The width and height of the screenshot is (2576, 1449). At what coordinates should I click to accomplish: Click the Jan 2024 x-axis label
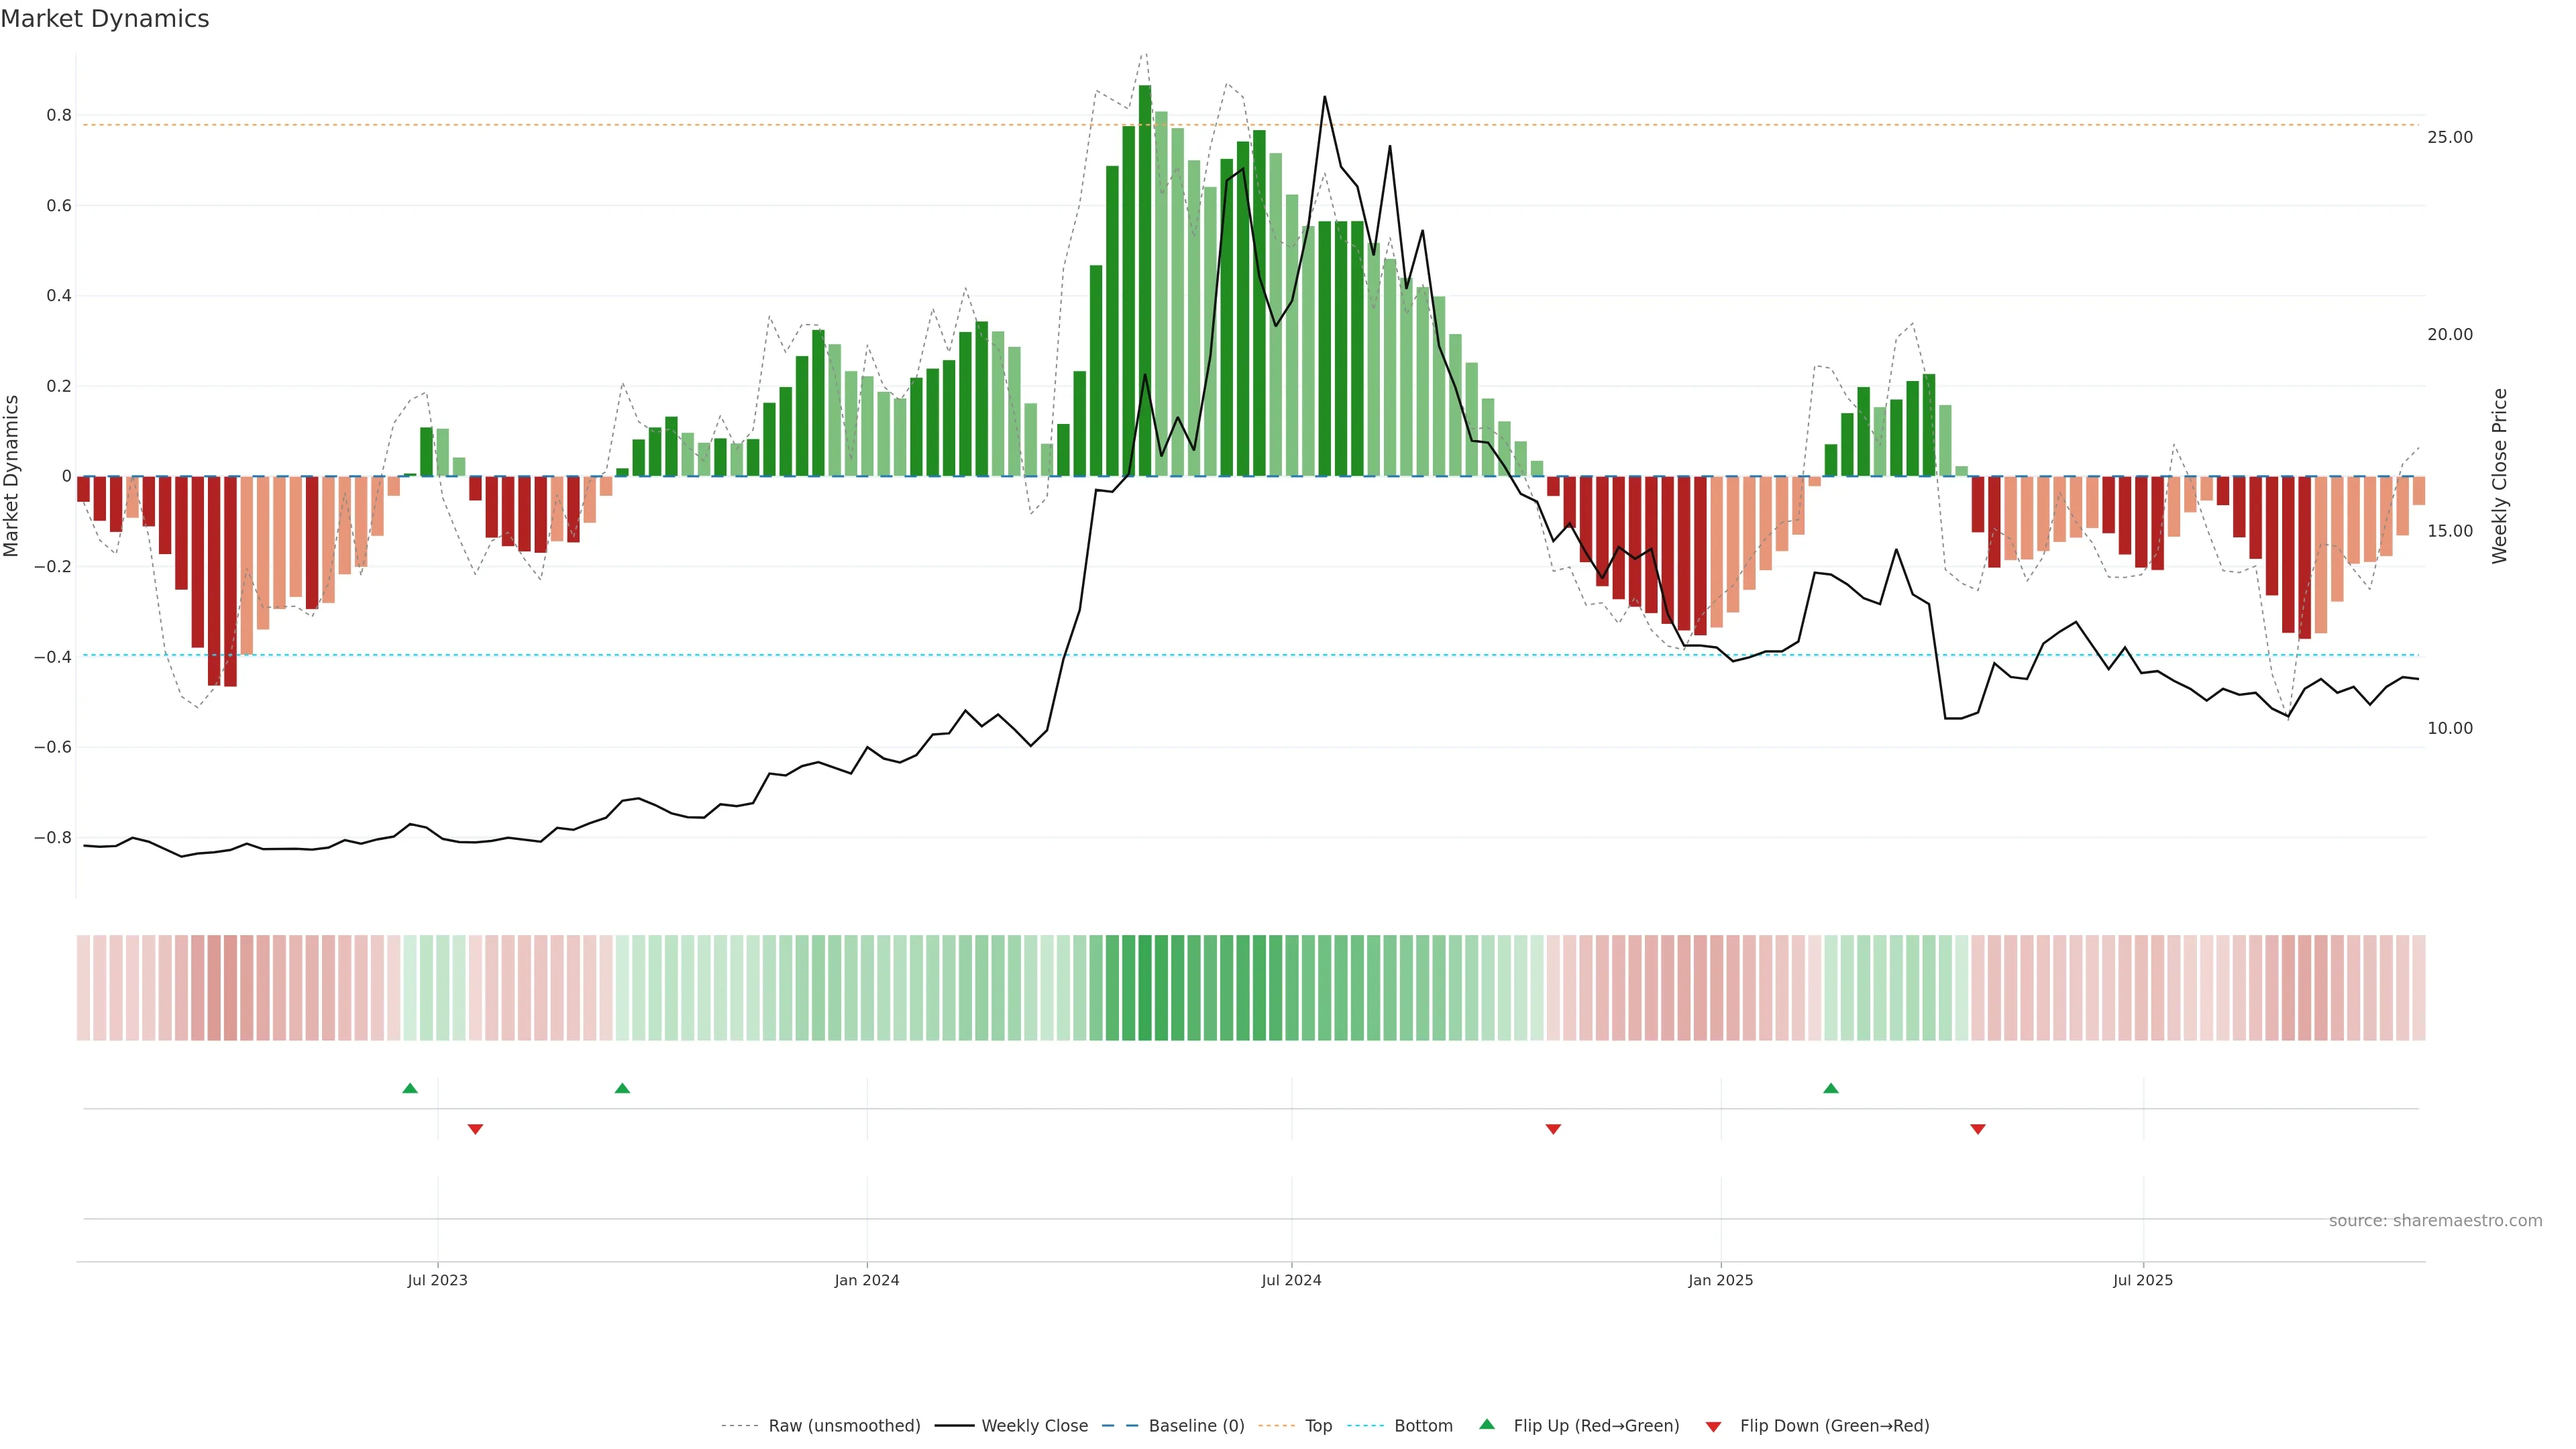point(867,1280)
